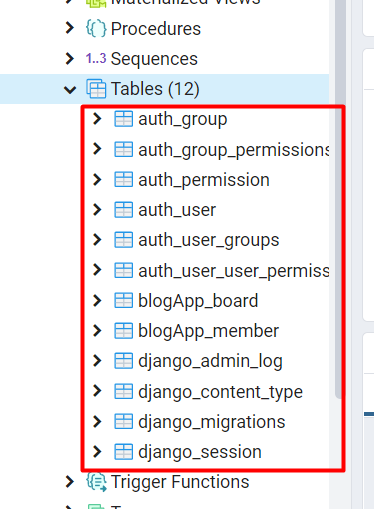The image size is (374, 509).
Task: Select the auth_user_groups table name
Action: [x=209, y=241]
